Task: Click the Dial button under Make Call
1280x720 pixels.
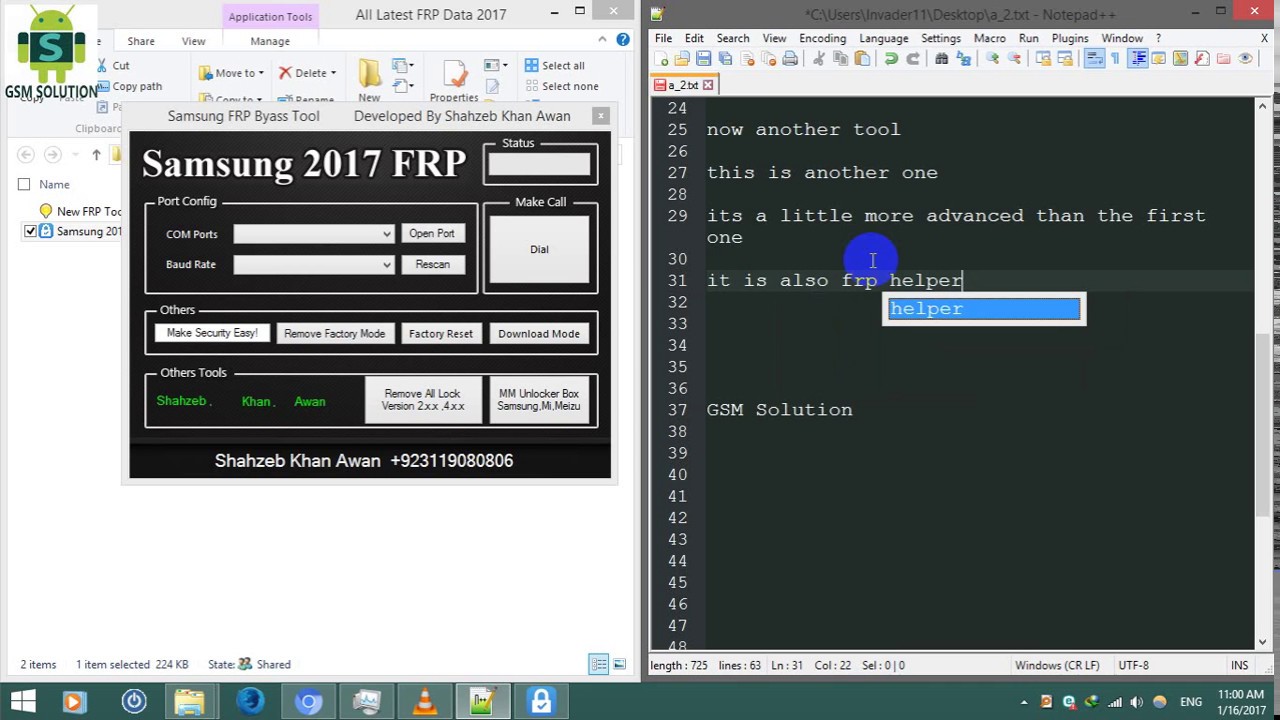Action: click(539, 249)
